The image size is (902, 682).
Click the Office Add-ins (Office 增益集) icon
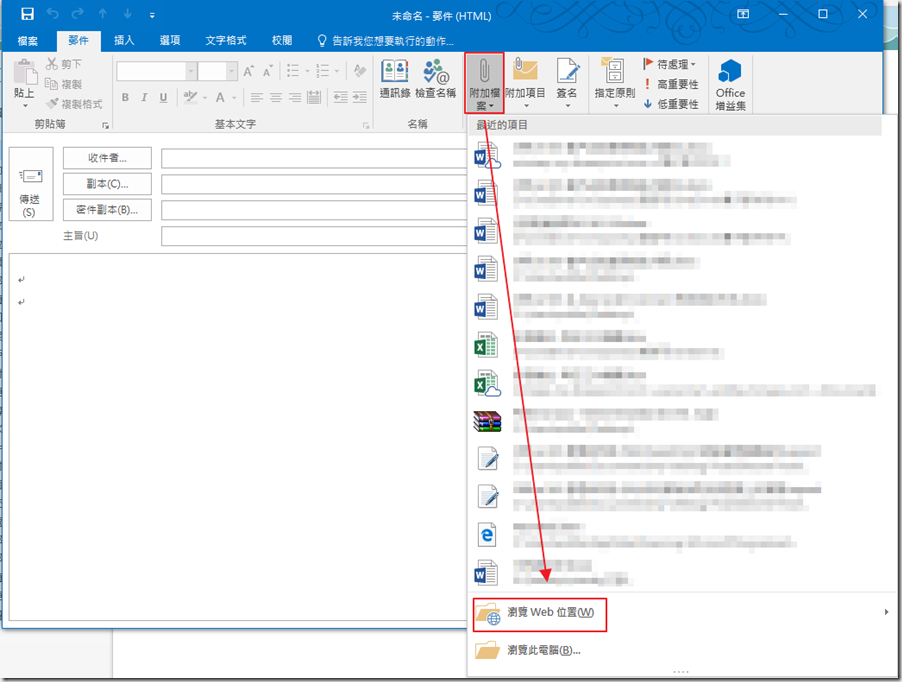pos(730,82)
